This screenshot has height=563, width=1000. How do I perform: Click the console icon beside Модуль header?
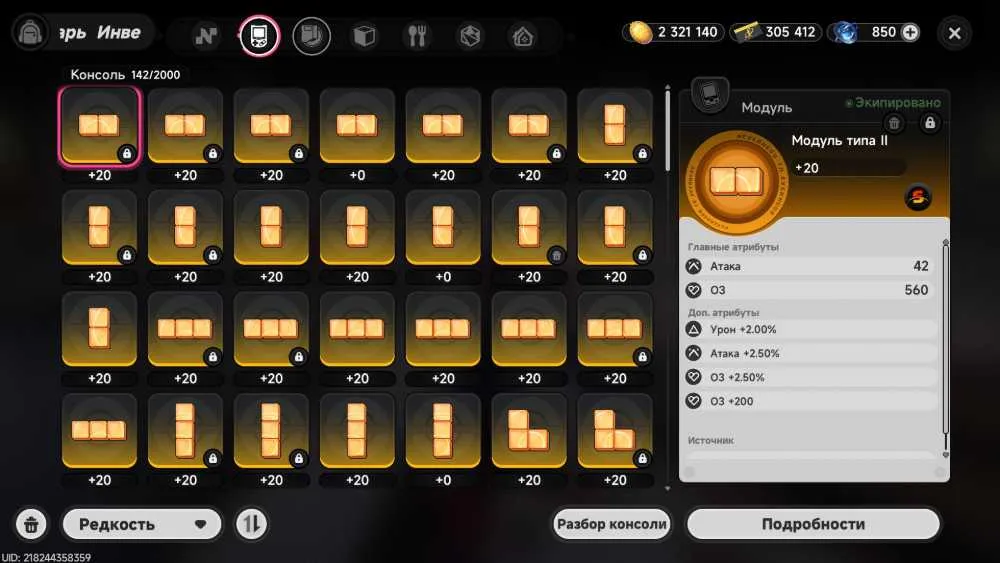click(709, 95)
